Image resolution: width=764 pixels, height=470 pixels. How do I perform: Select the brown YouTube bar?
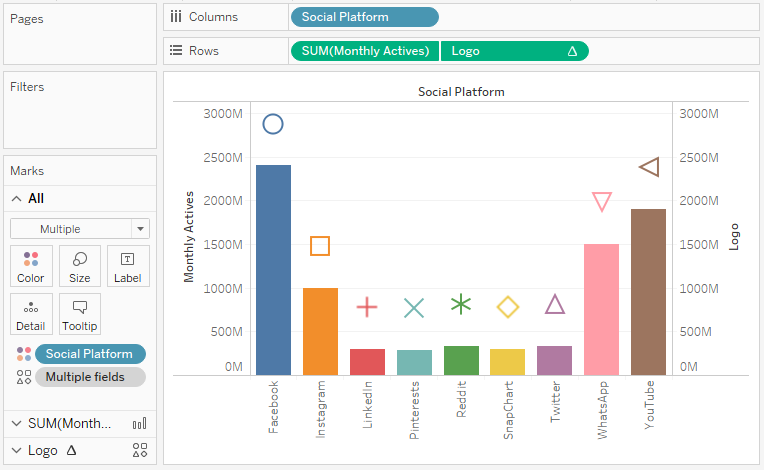tap(648, 292)
